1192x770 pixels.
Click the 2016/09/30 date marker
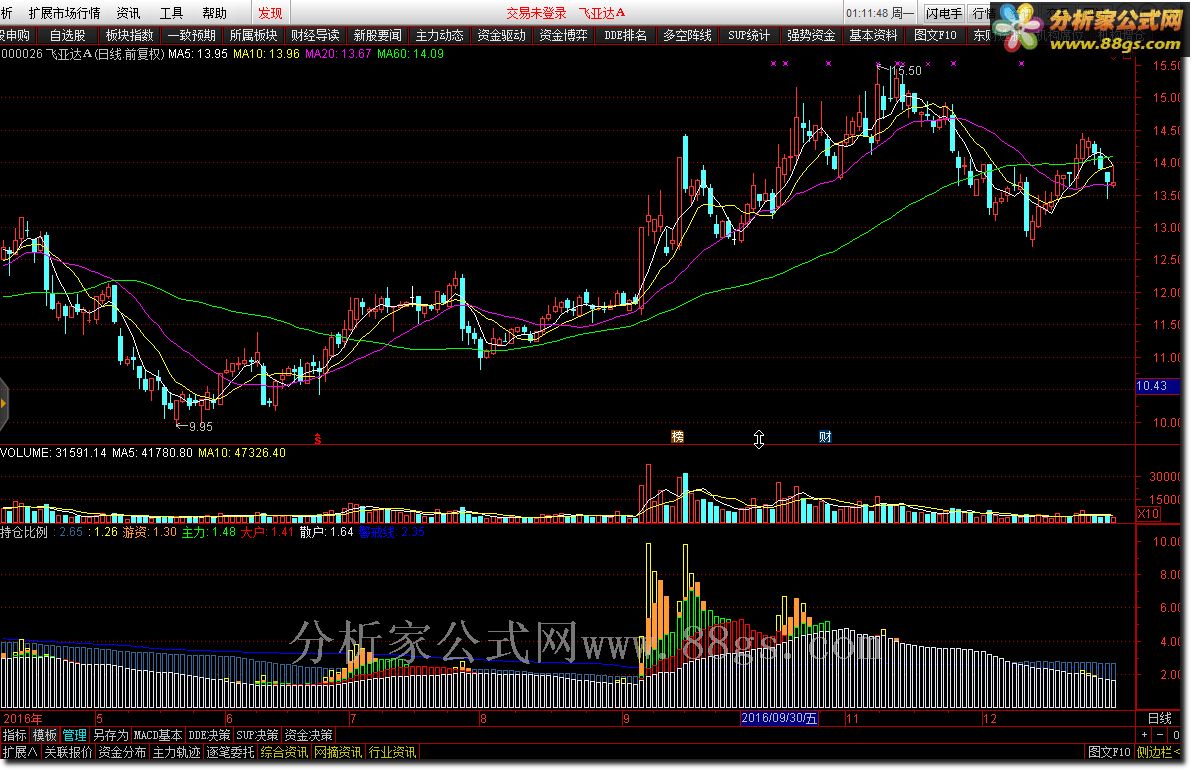(779, 718)
